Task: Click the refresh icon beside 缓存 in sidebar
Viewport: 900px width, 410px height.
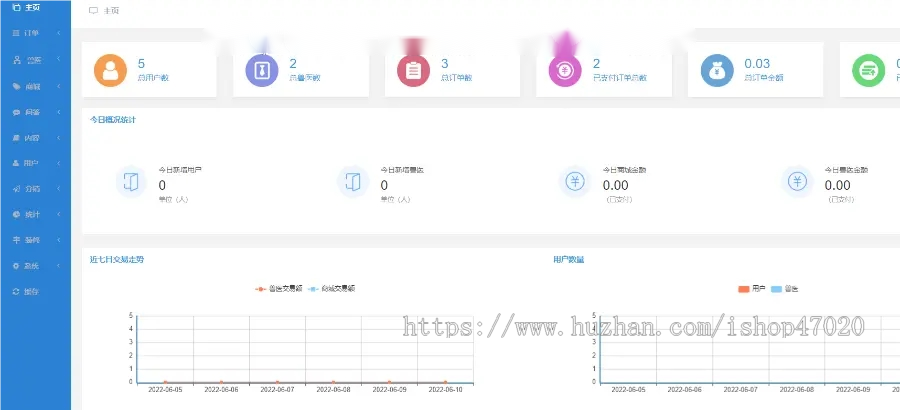Action: pos(16,291)
